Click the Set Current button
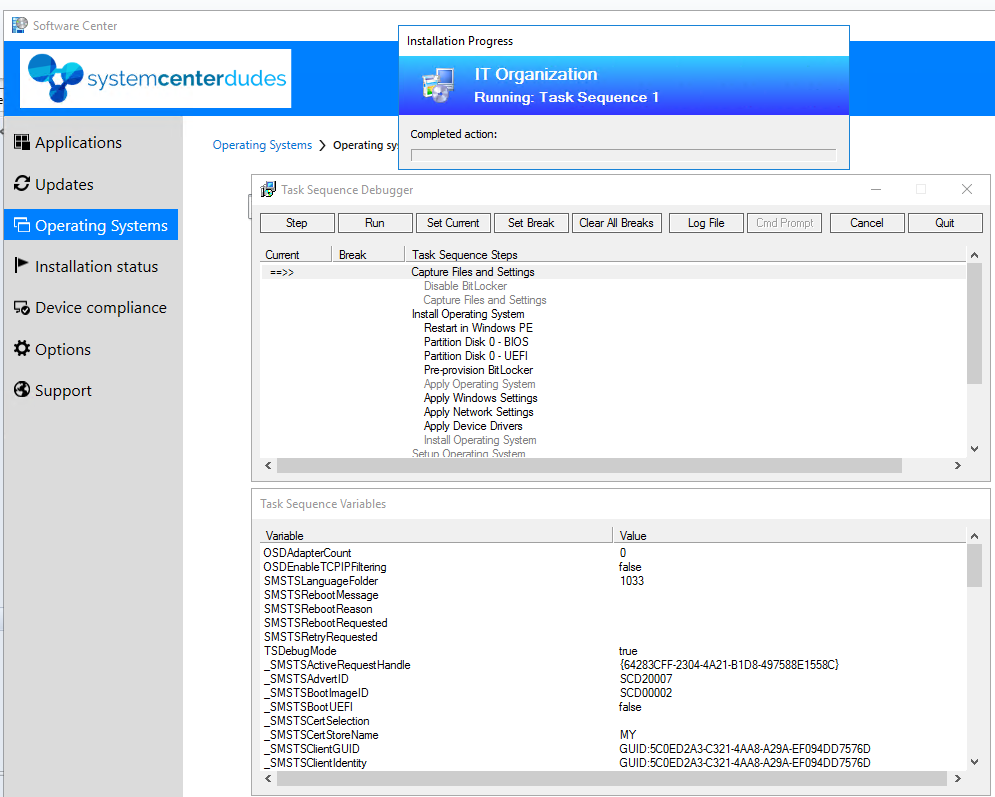995x797 pixels. (453, 223)
